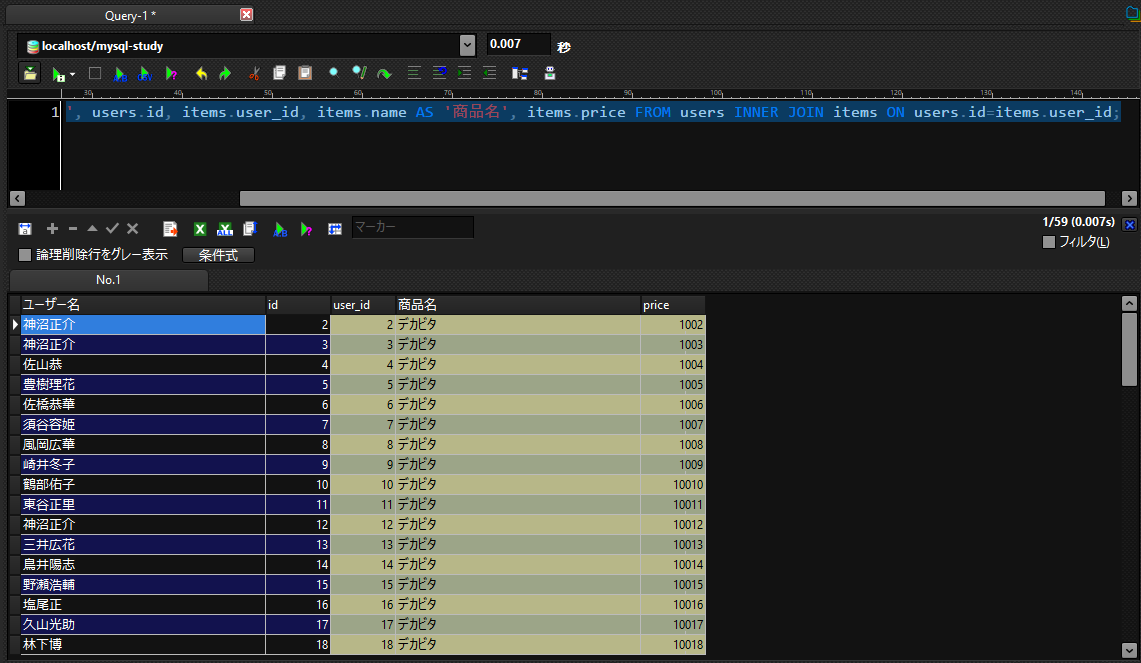Run the SQL query with green play icon
Screen dimensions: 1141x663
[57, 74]
